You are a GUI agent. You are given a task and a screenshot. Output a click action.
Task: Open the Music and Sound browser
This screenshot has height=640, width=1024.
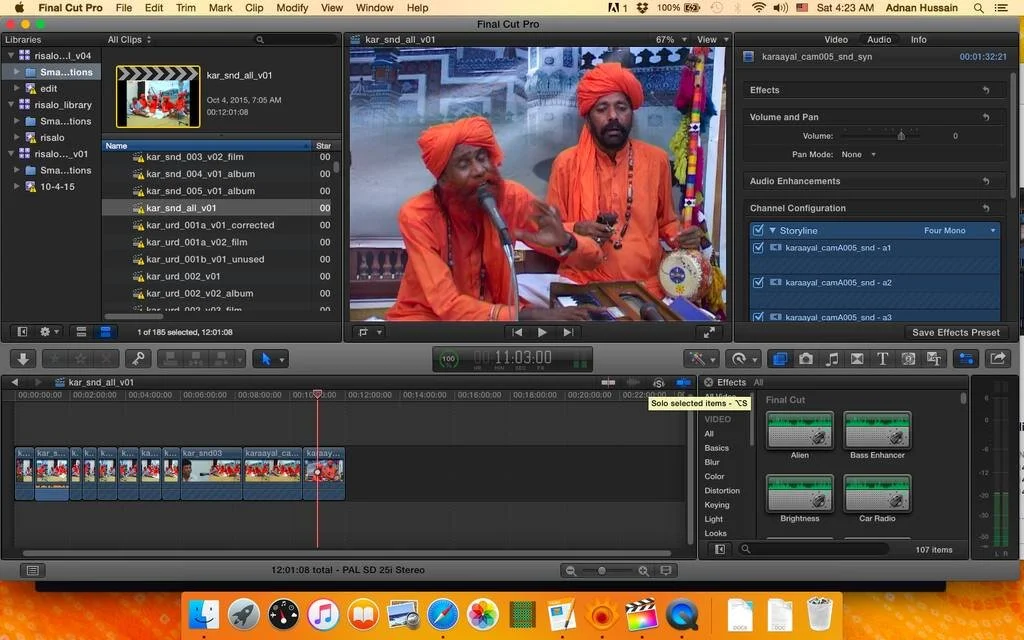[831, 359]
